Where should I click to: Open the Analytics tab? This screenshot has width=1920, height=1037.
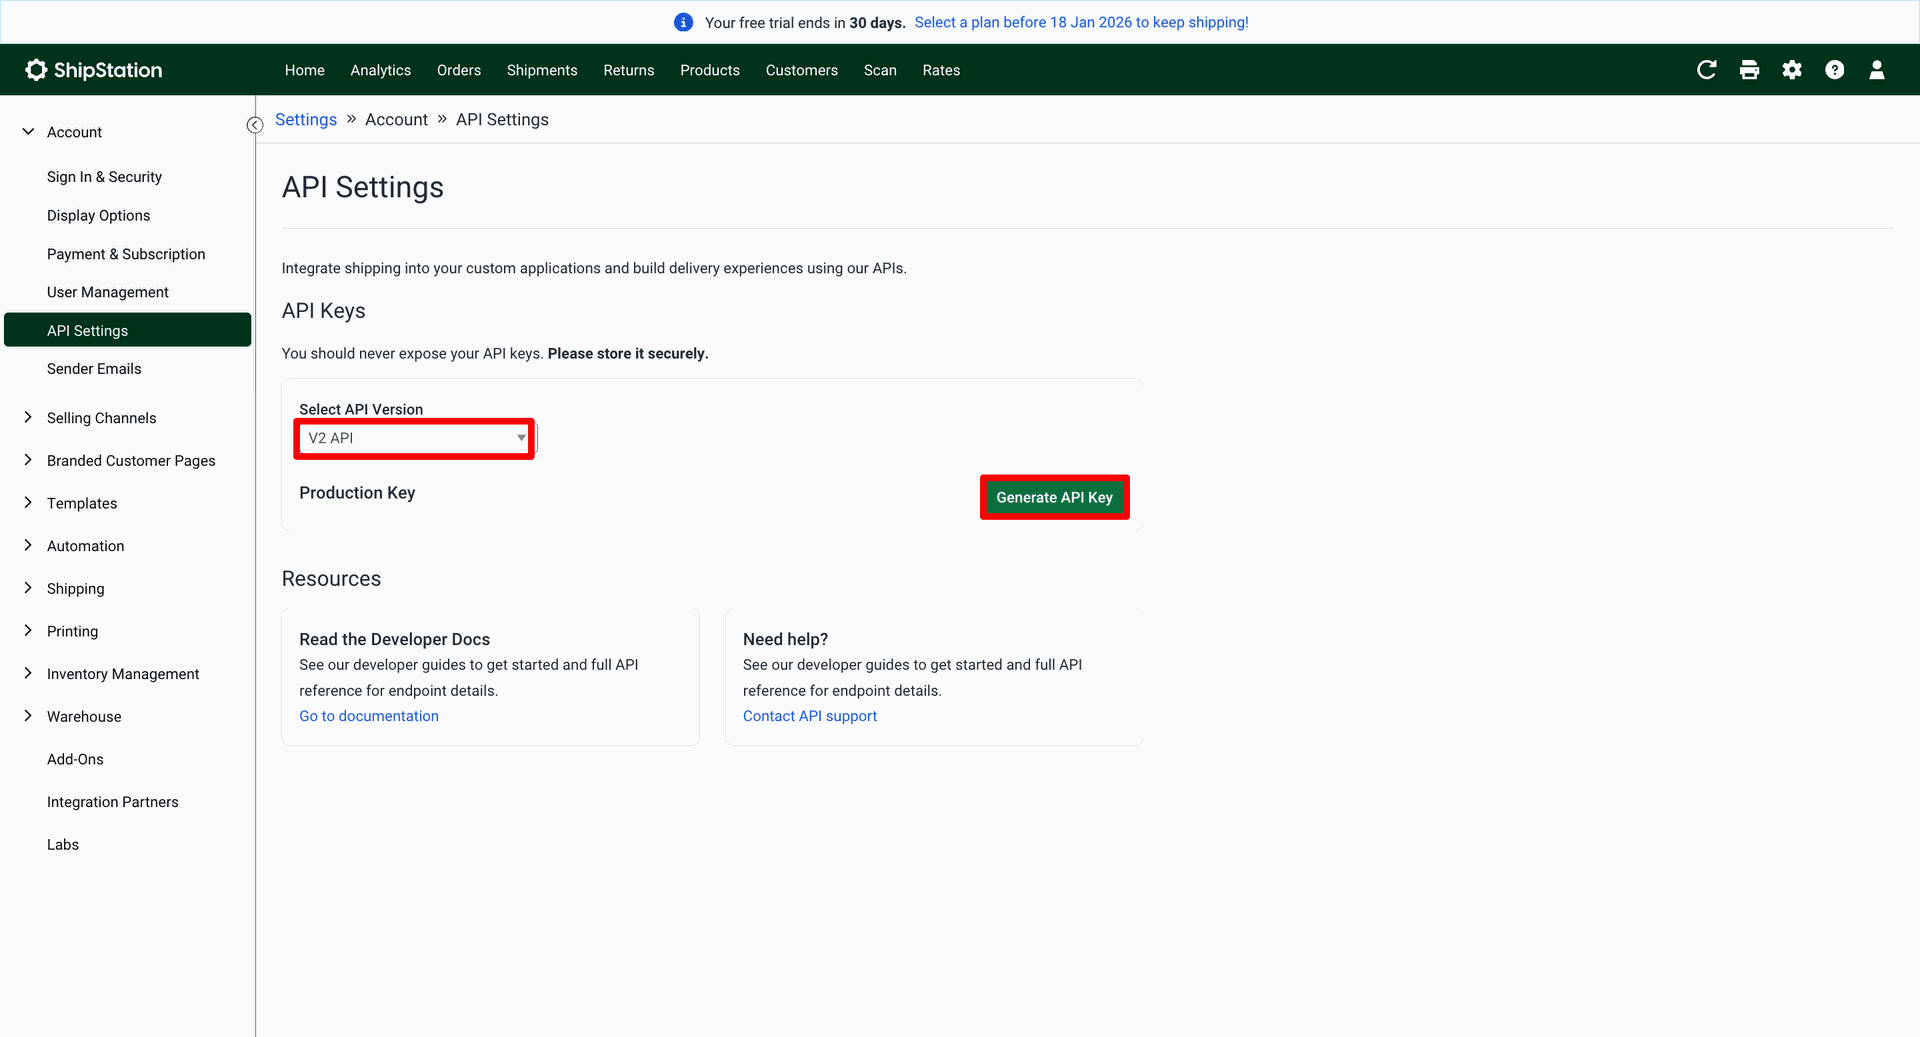[381, 70]
